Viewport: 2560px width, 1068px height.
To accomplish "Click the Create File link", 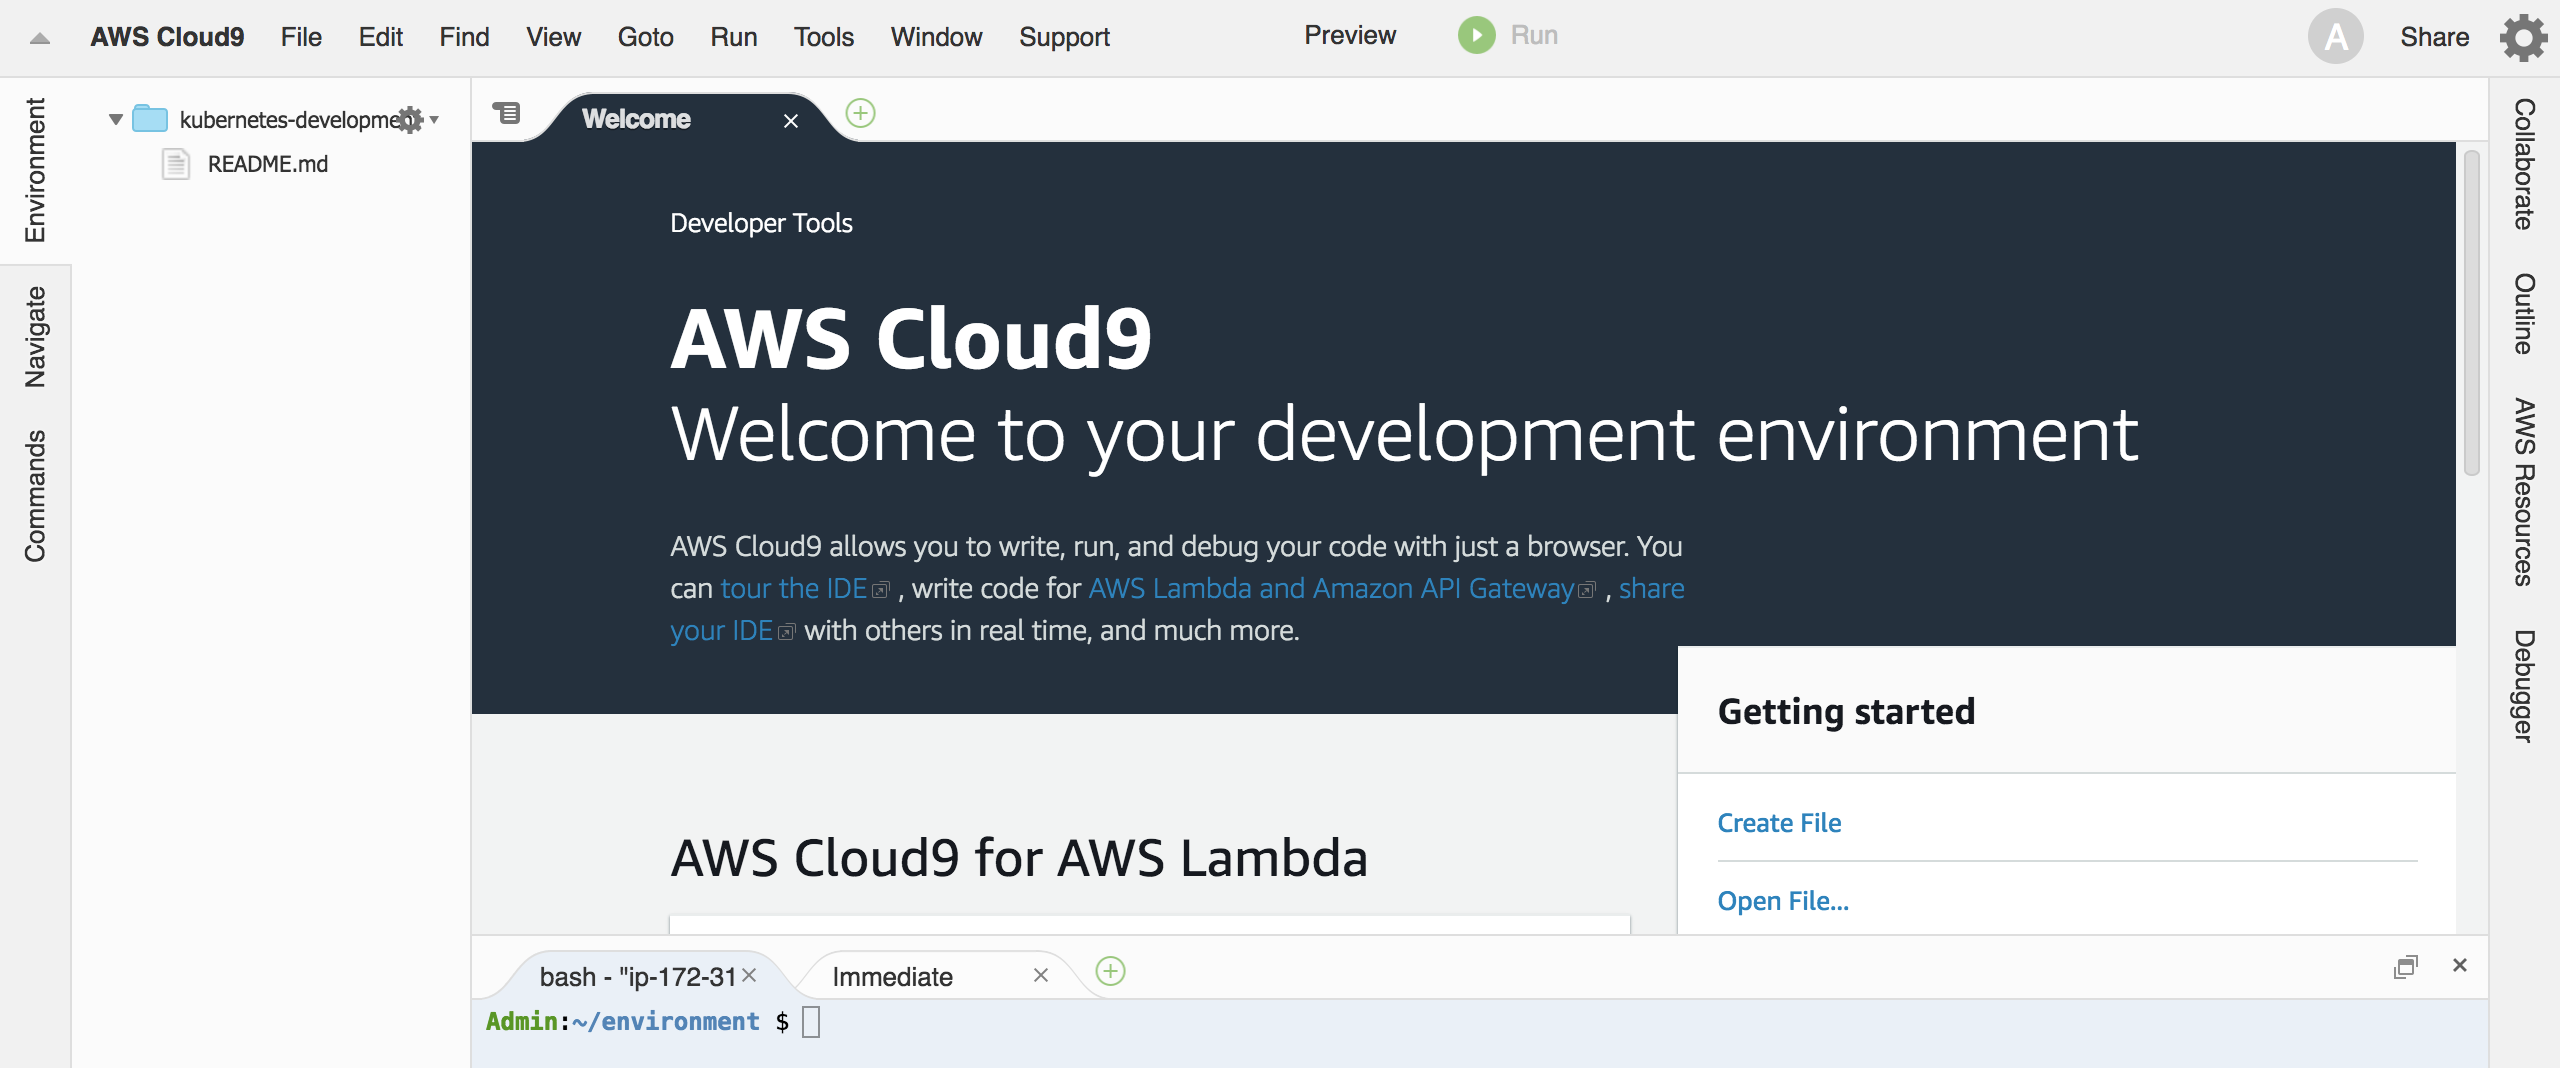I will tap(1779, 823).
